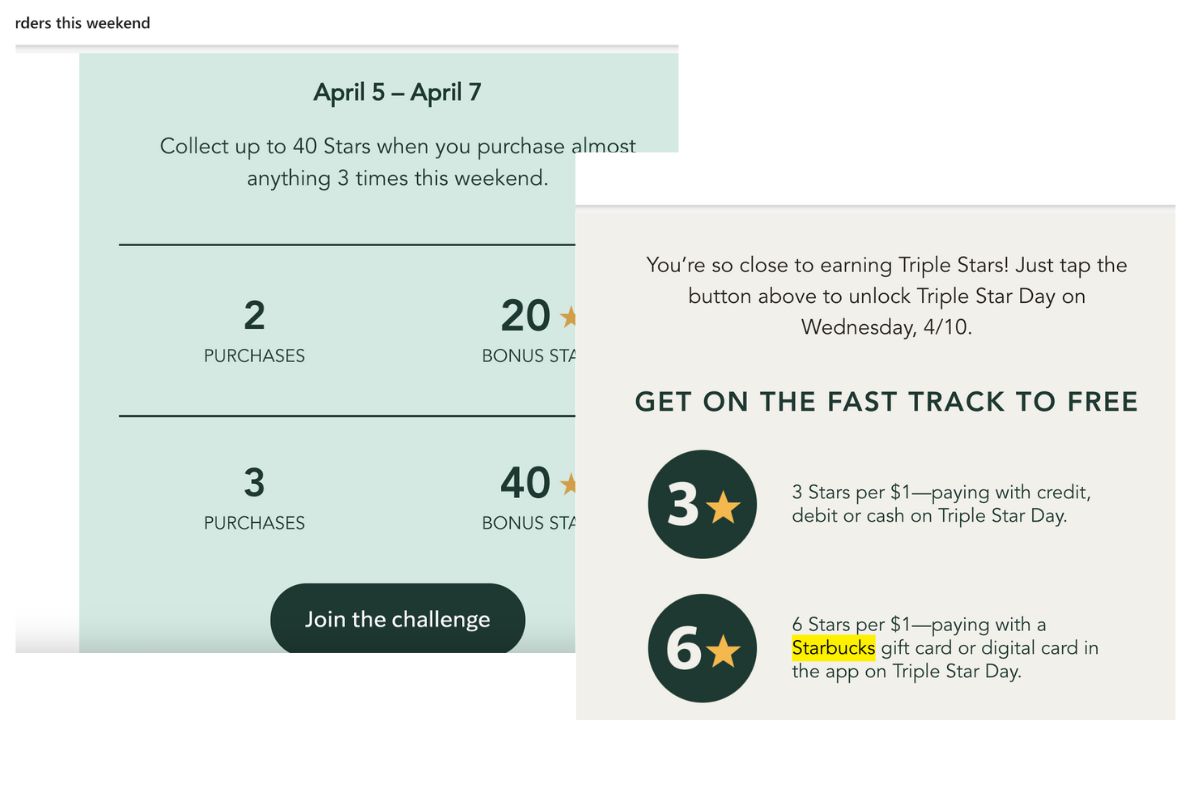Select the April 5 – April 7 heading
Image resolution: width=1200 pixels, height=800 pixels.
pyautogui.click(x=397, y=92)
